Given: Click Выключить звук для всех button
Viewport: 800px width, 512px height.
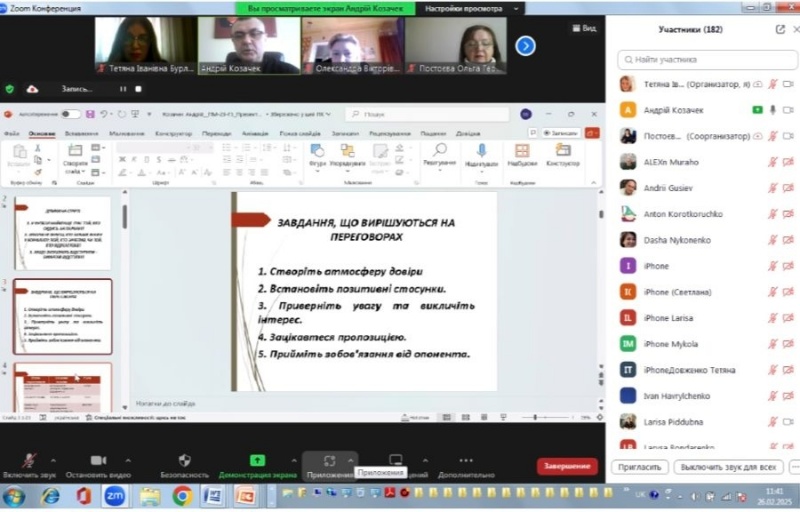Looking at the screenshot, I should coord(728,467).
